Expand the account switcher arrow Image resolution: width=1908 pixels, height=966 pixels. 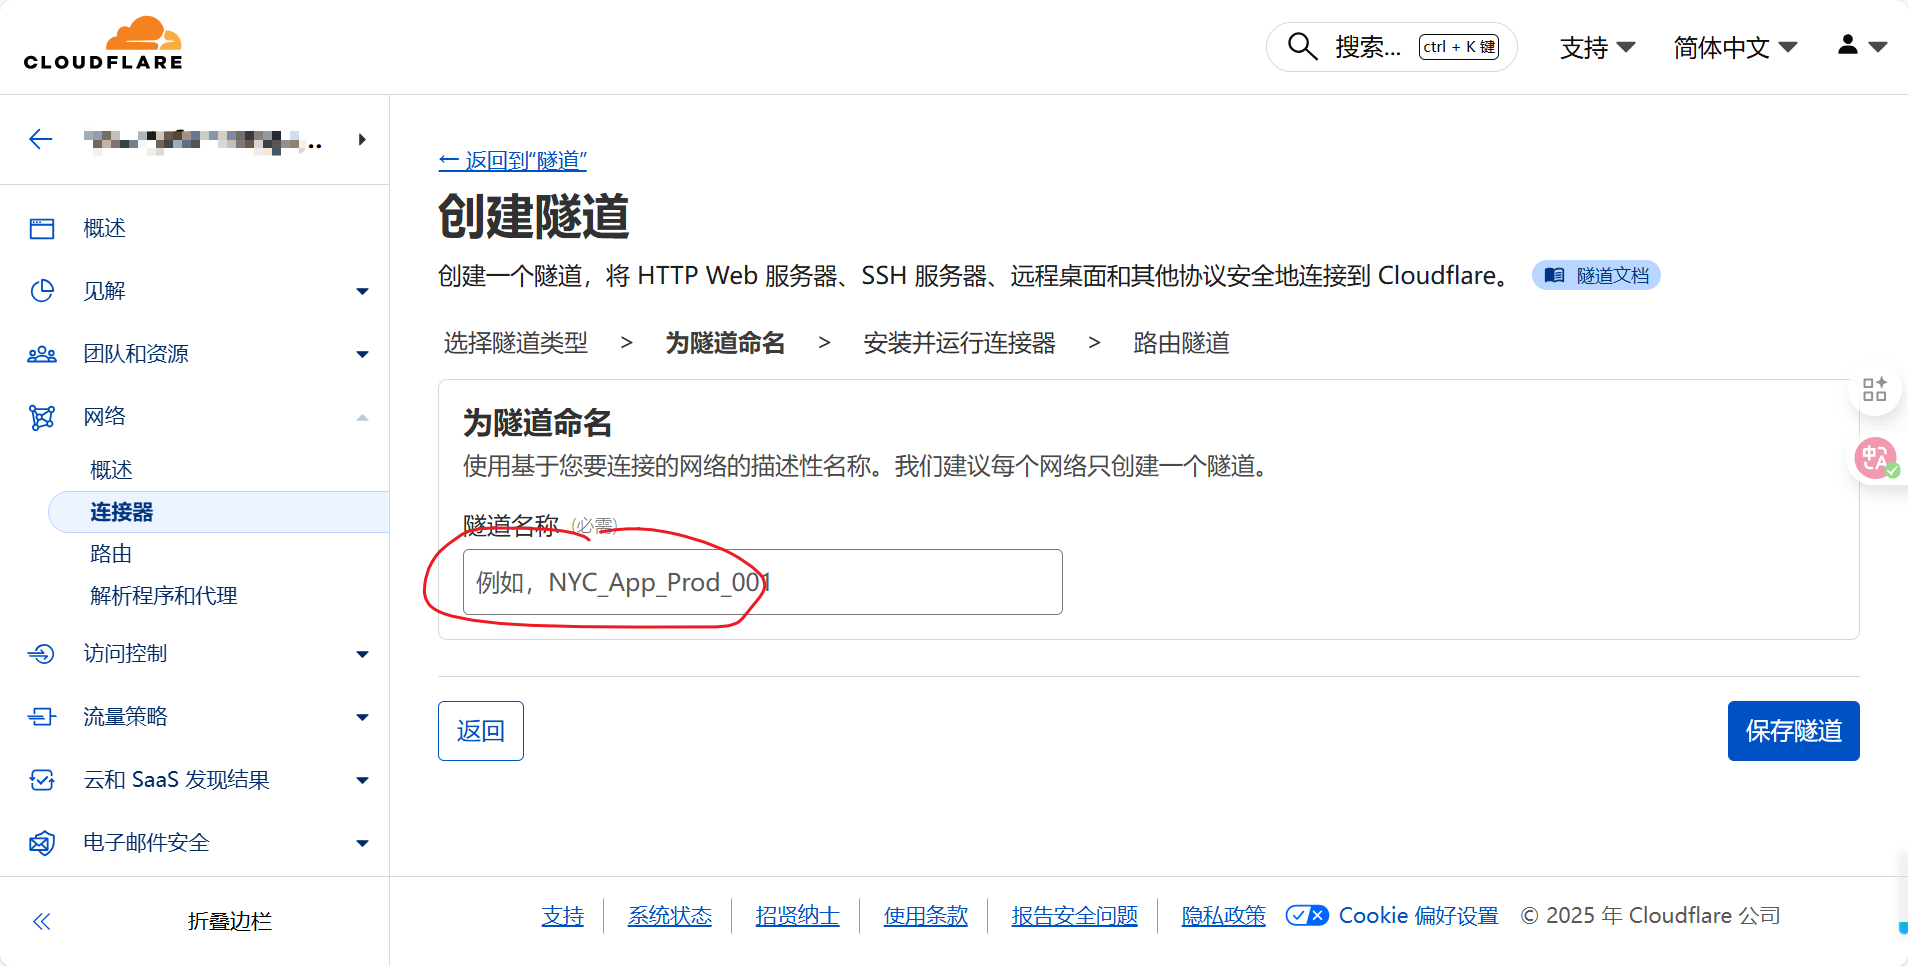pyautogui.click(x=362, y=140)
